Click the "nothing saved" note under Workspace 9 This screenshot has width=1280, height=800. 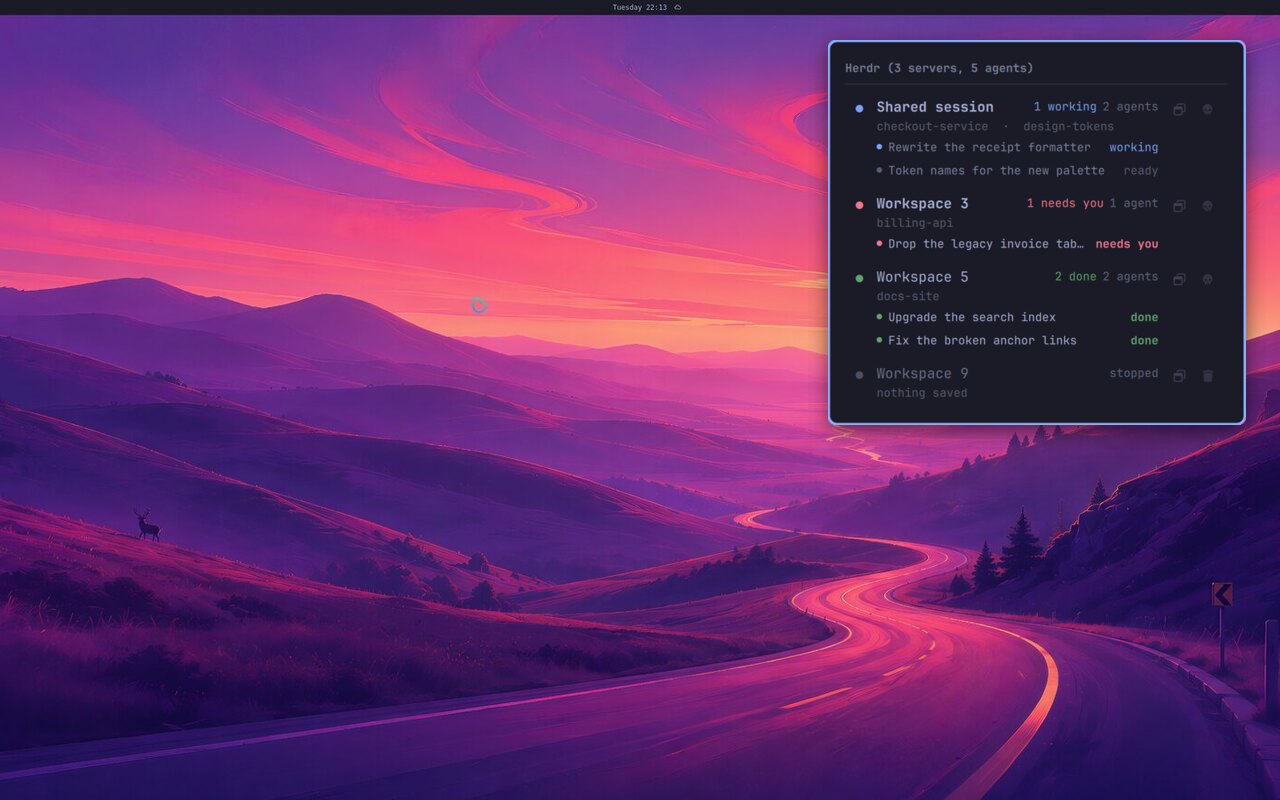pyautogui.click(x=922, y=393)
